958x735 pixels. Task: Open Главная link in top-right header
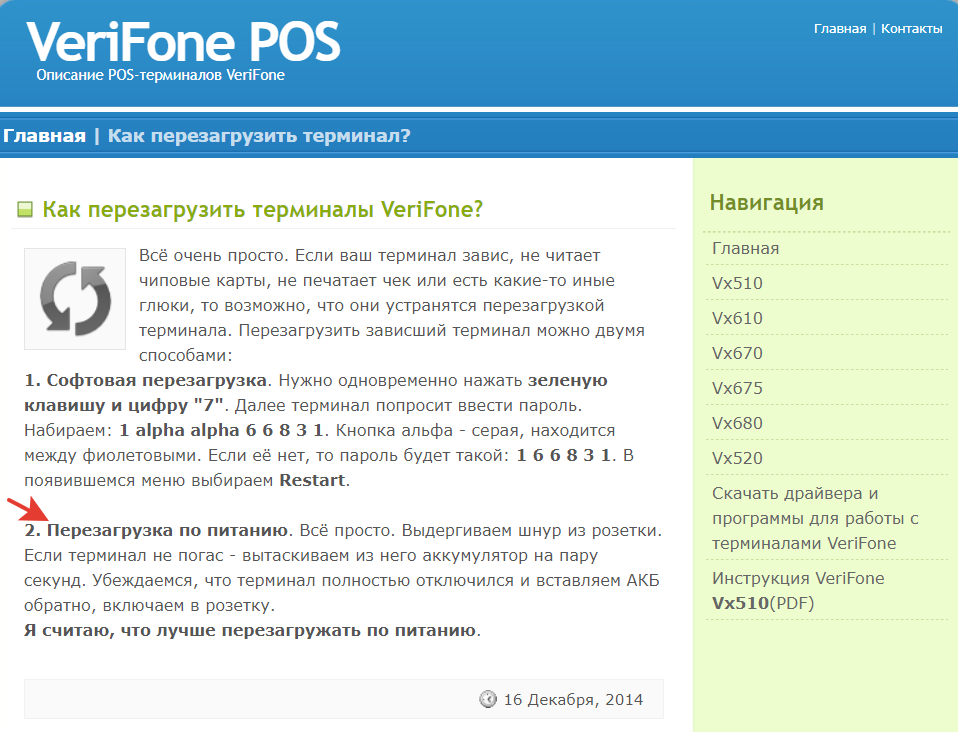(839, 29)
